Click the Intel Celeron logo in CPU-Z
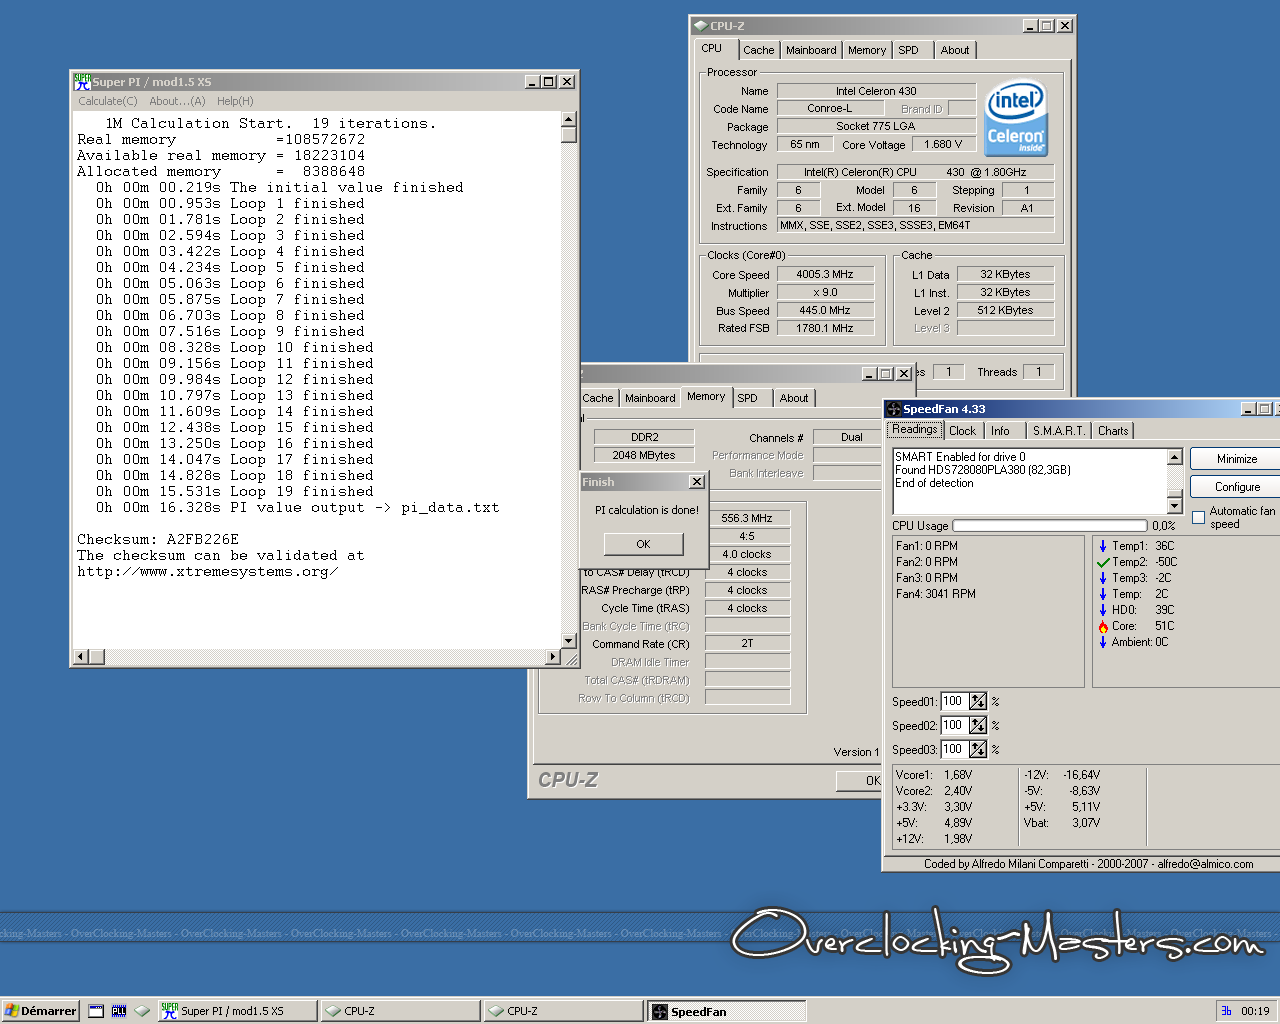The width and height of the screenshot is (1280, 1024). pos(1016,119)
